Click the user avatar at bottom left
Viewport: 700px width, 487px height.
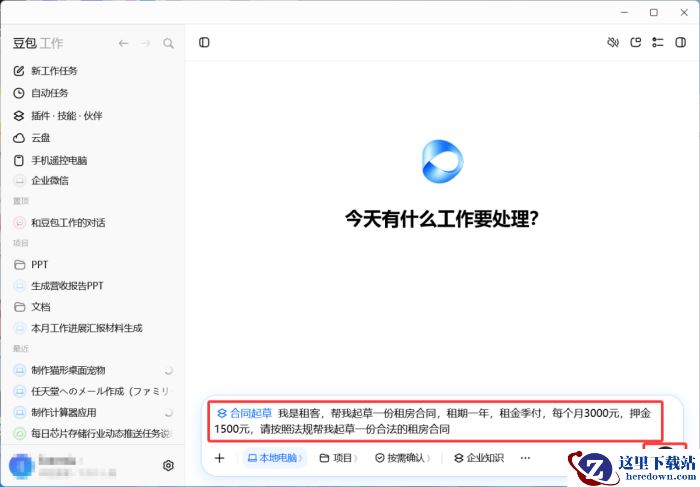point(21,466)
